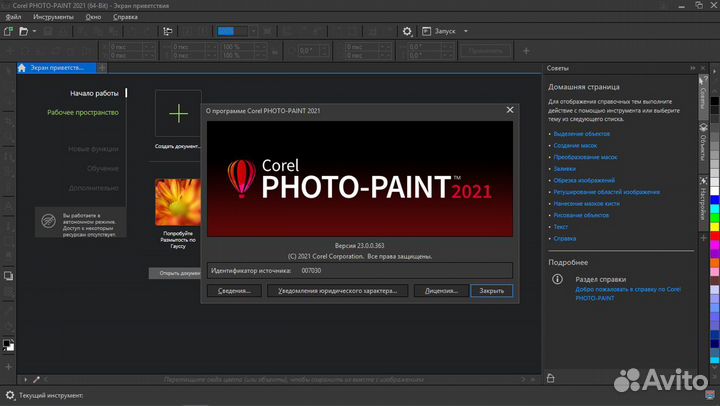The image size is (720, 406).
Task: Open Ретуширование областей изображения link
Action: (x=606, y=192)
